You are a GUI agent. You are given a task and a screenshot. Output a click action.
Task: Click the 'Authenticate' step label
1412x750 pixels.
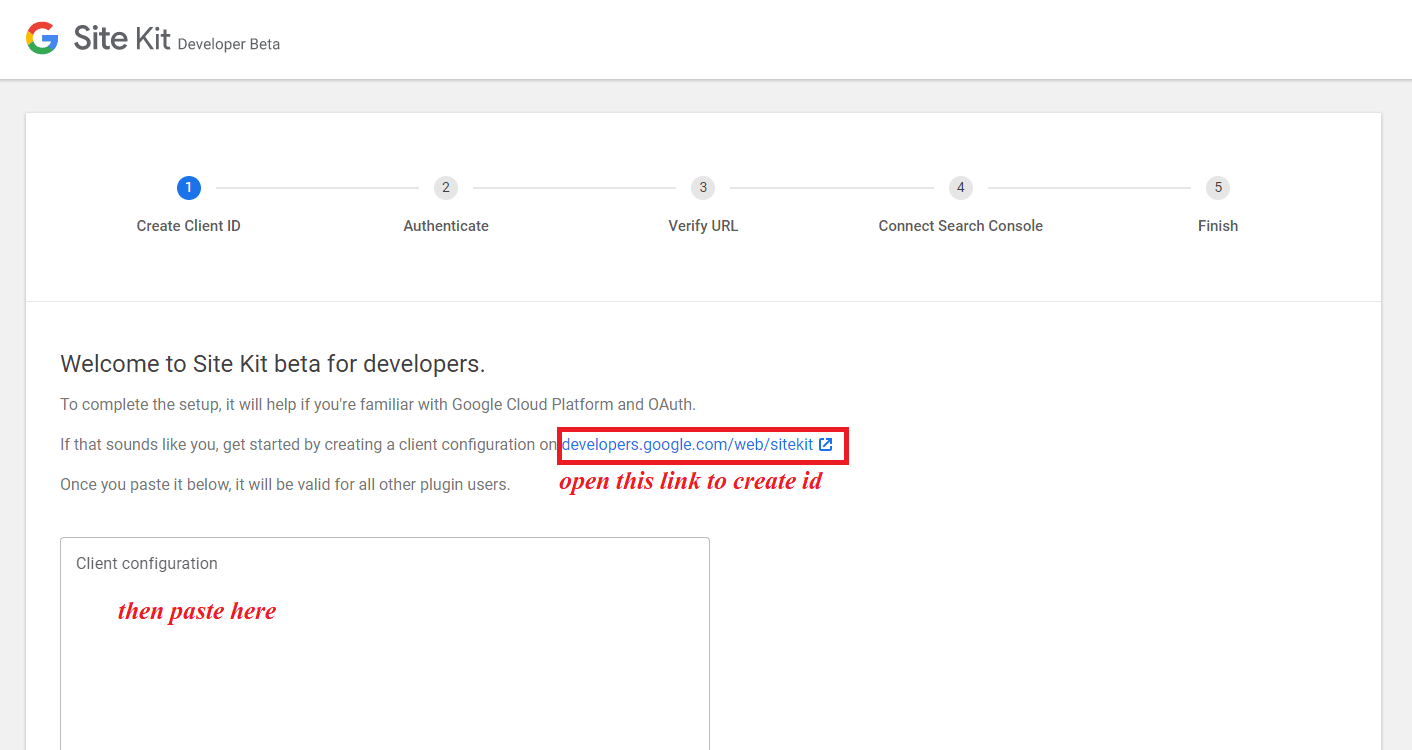(x=446, y=226)
